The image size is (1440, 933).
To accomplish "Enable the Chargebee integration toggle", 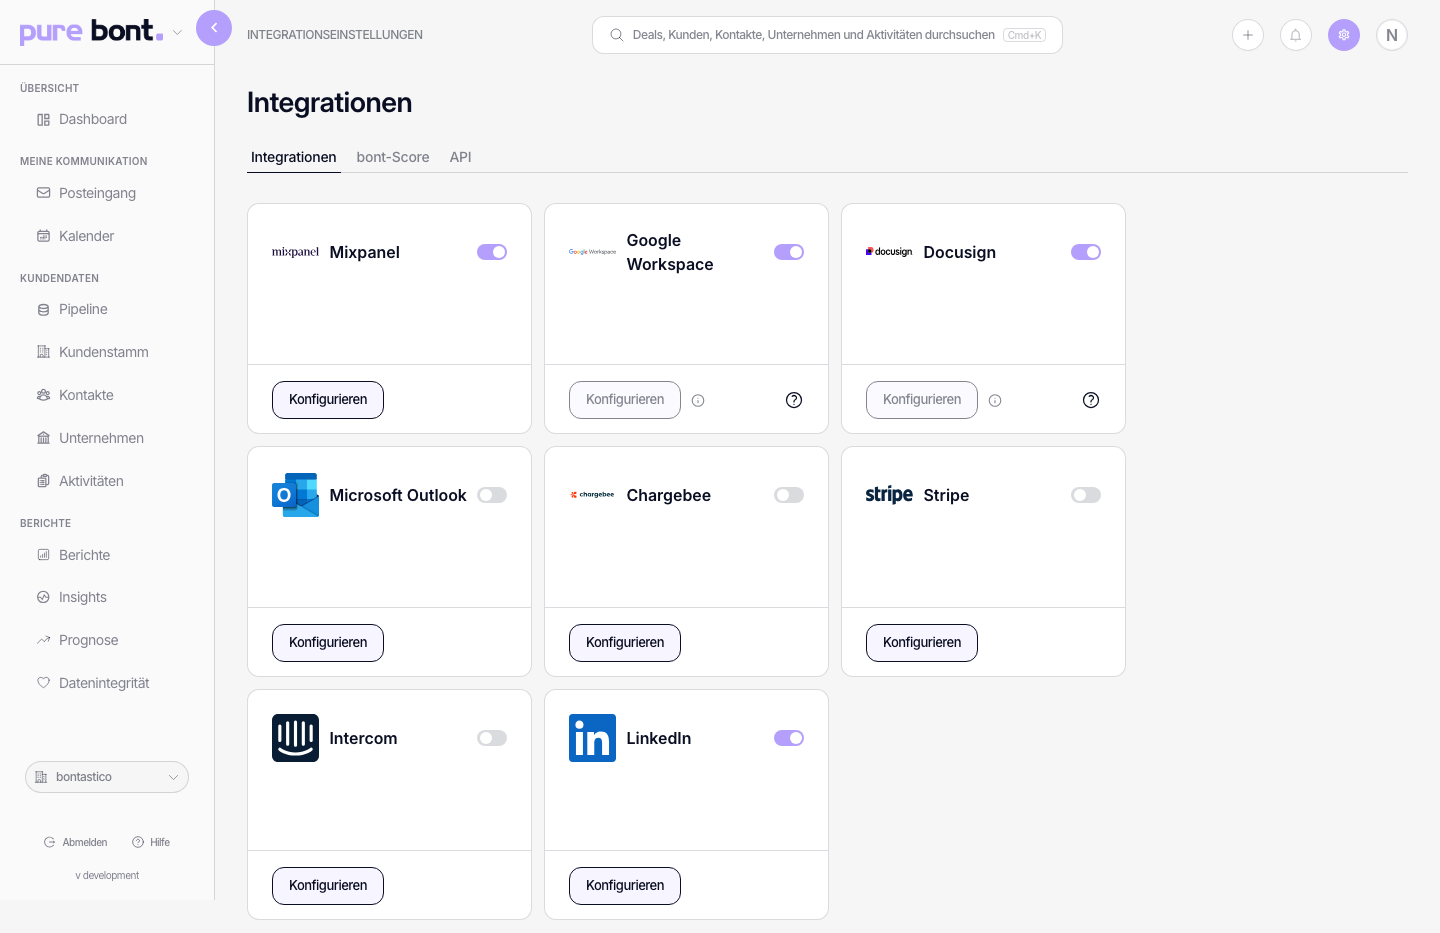I will [789, 495].
